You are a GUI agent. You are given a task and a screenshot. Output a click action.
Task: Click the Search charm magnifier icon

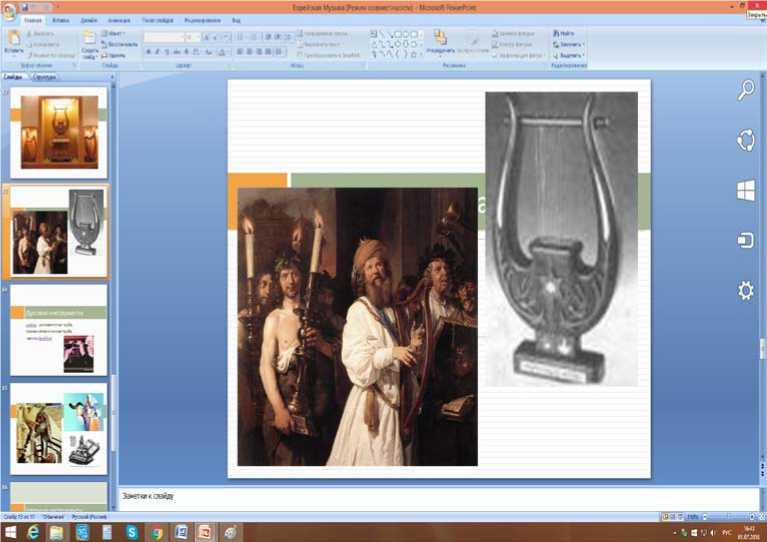tap(745, 90)
